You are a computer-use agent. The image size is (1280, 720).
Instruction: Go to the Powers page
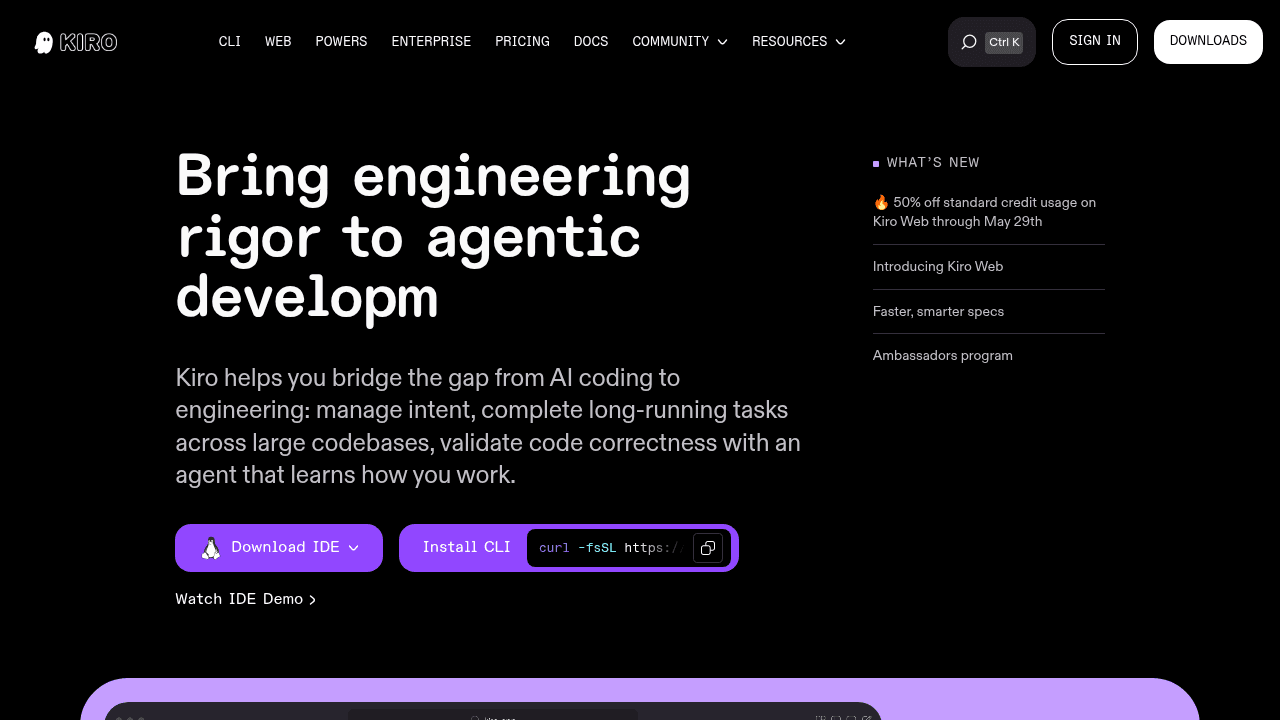341,42
